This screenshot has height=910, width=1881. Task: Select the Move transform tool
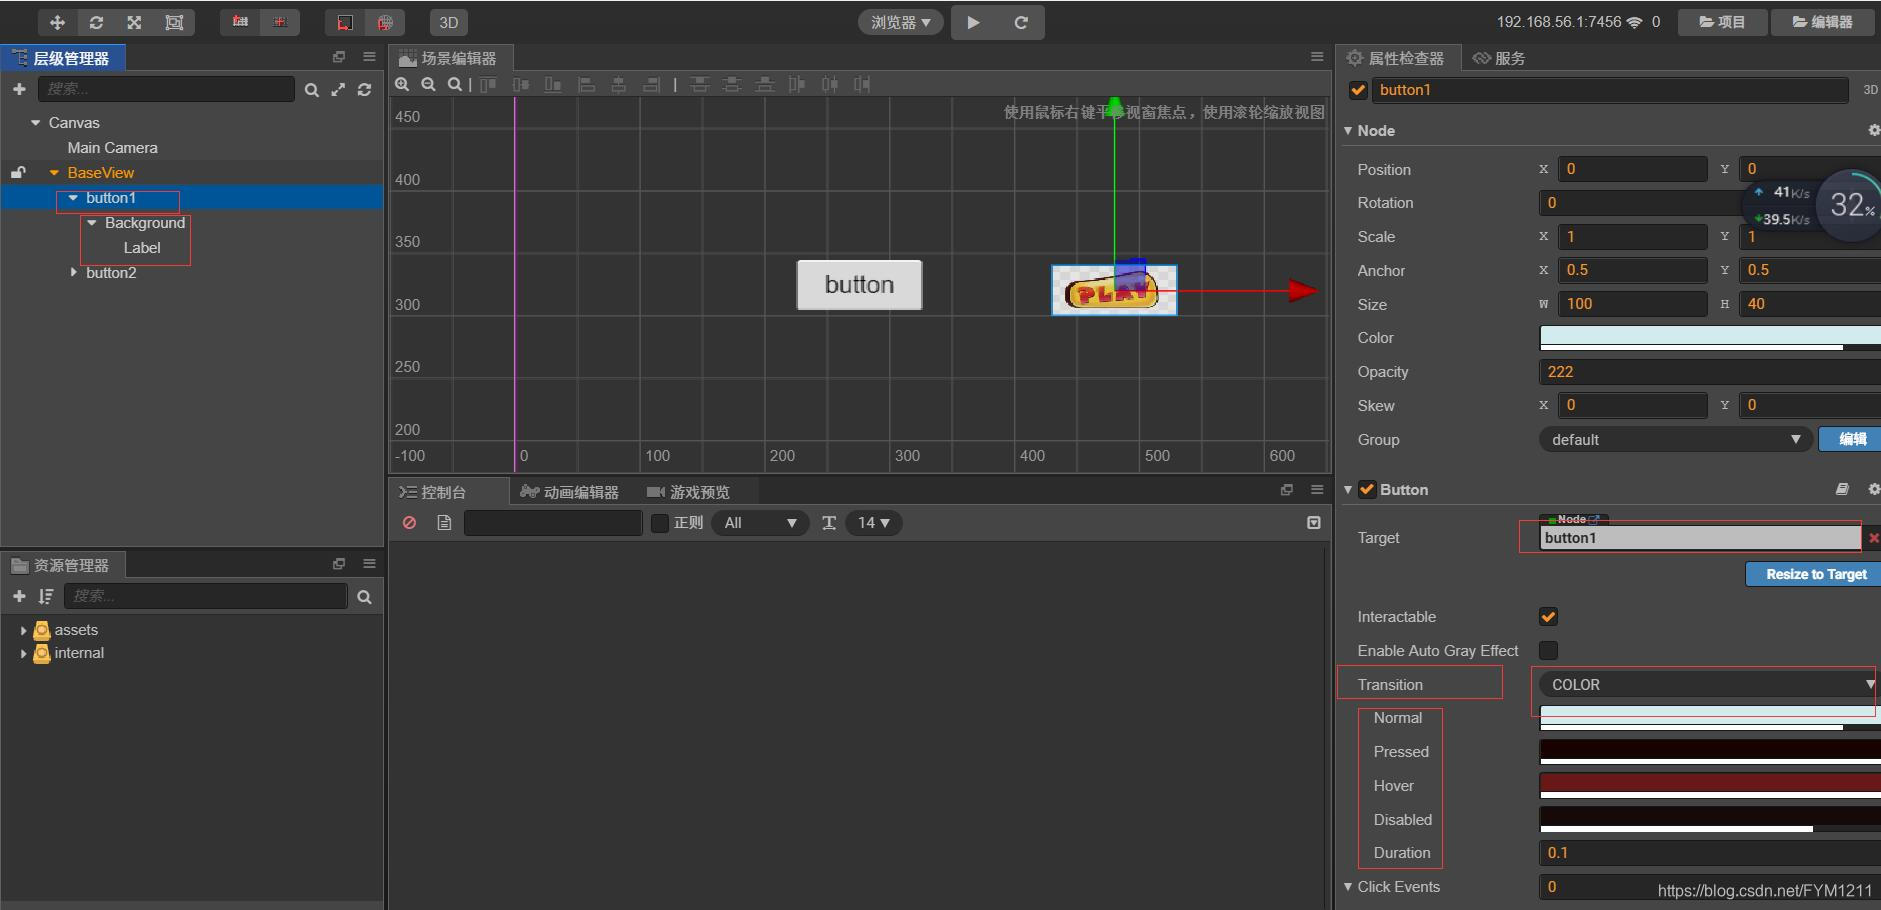(x=57, y=22)
